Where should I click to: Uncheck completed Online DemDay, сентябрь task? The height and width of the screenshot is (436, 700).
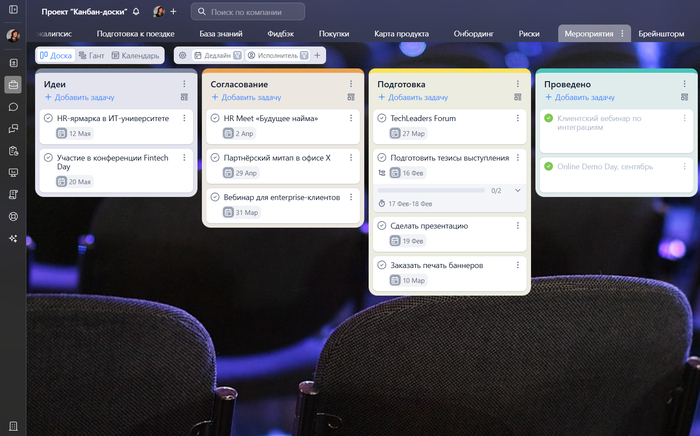(548, 166)
